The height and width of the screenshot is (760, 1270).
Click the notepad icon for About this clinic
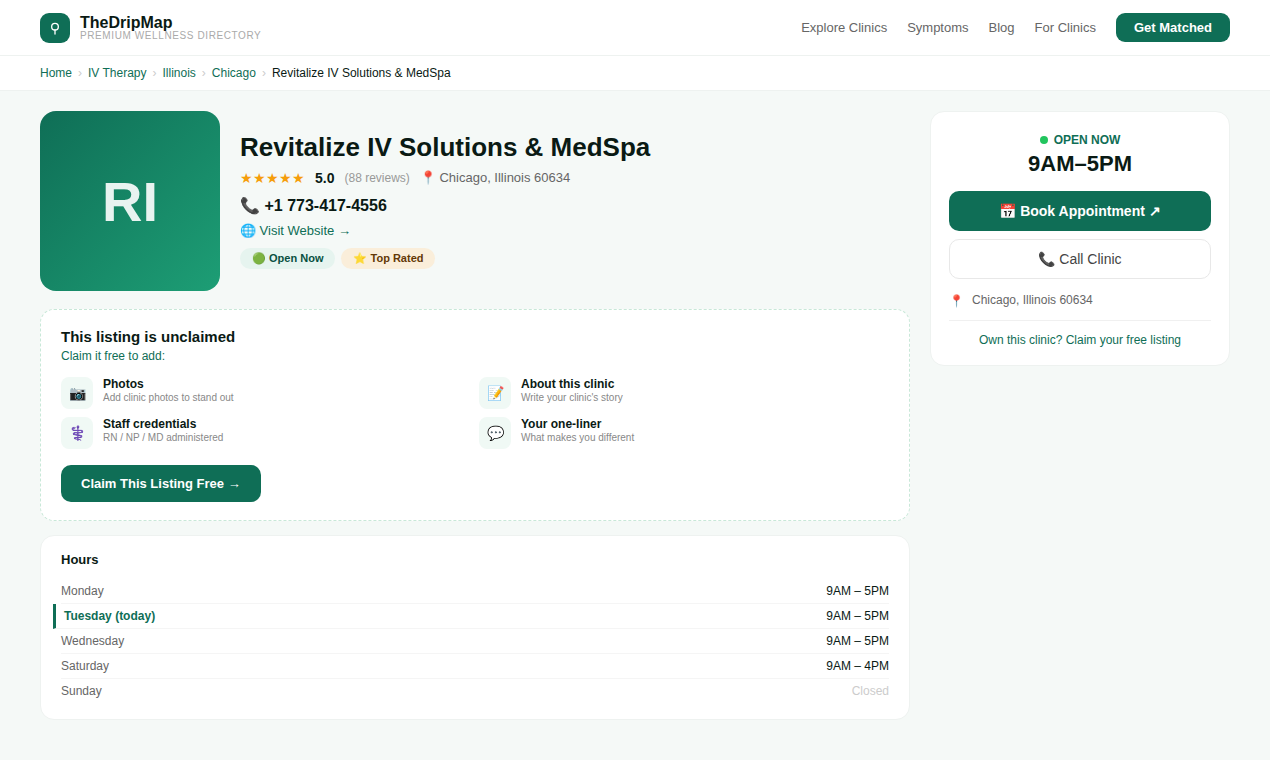click(495, 393)
